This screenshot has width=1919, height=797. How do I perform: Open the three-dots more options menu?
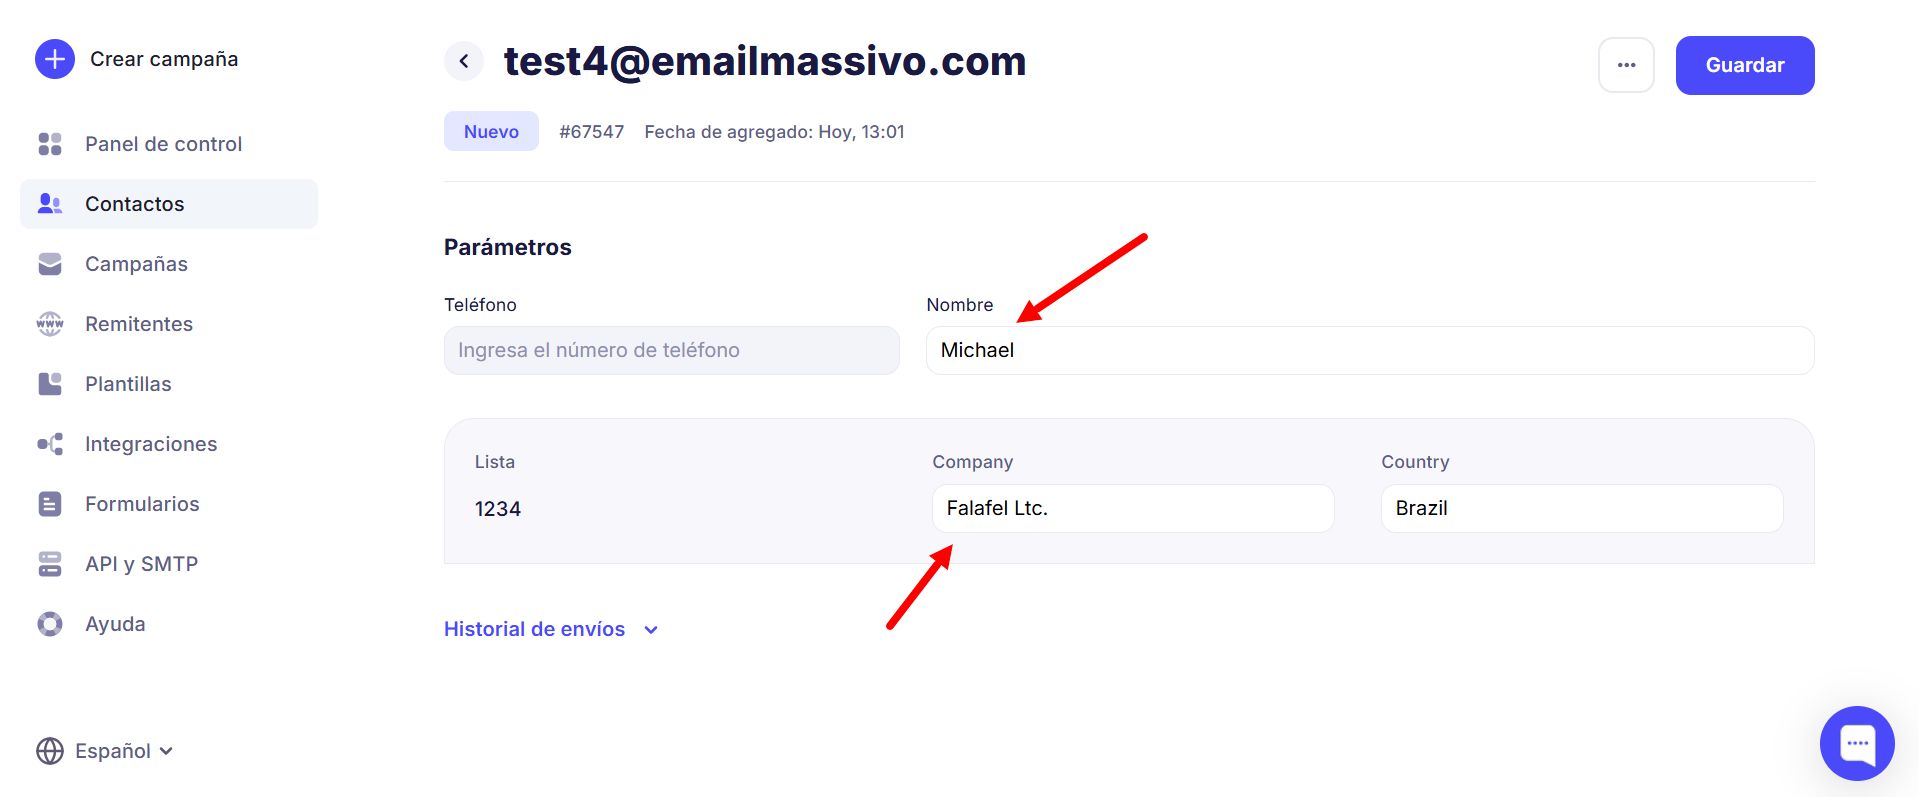pos(1626,65)
